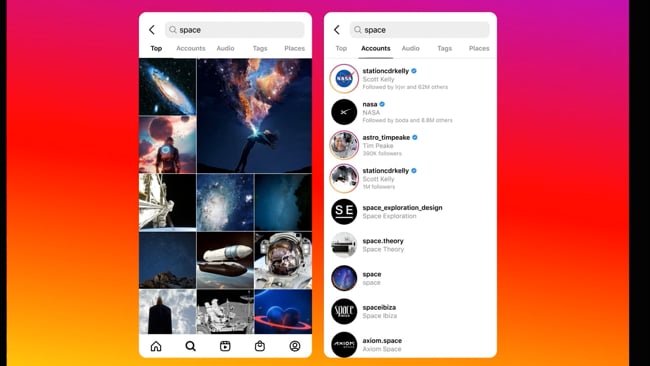Click 'Axiom Space' subtitle text
This screenshot has width=650, height=366.
[x=381, y=349]
